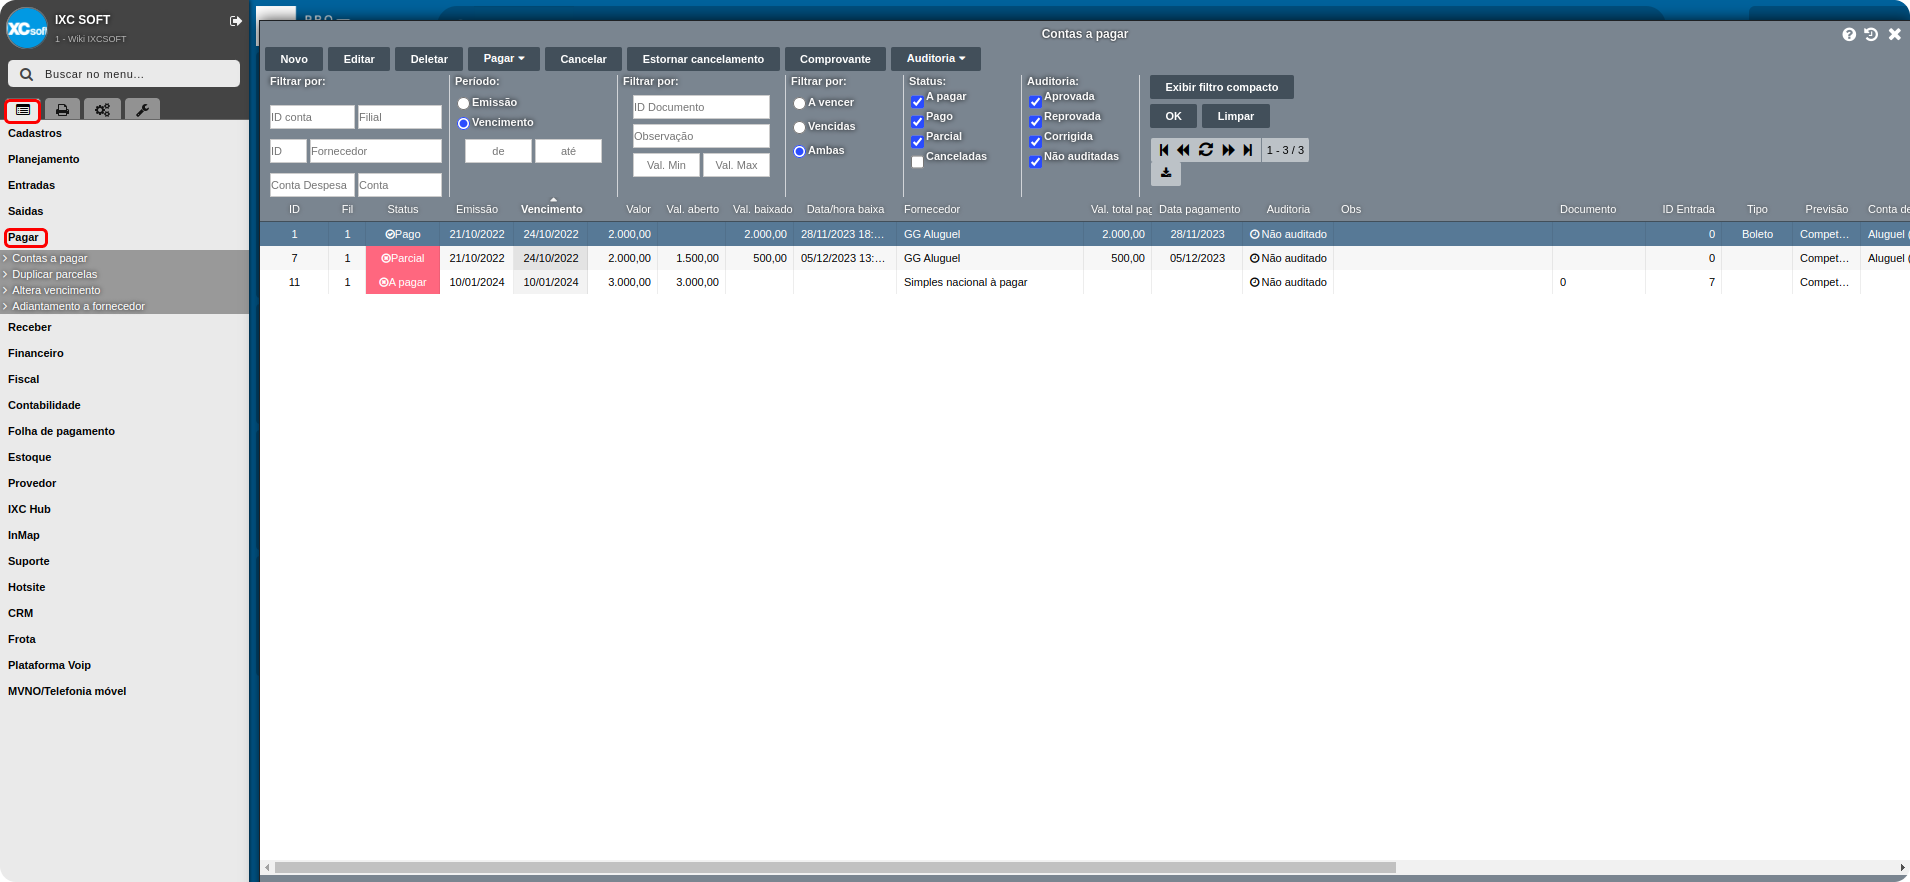Expand the Planejamento menu
The height and width of the screenshot is (882, 1910).
click(44, 159)
